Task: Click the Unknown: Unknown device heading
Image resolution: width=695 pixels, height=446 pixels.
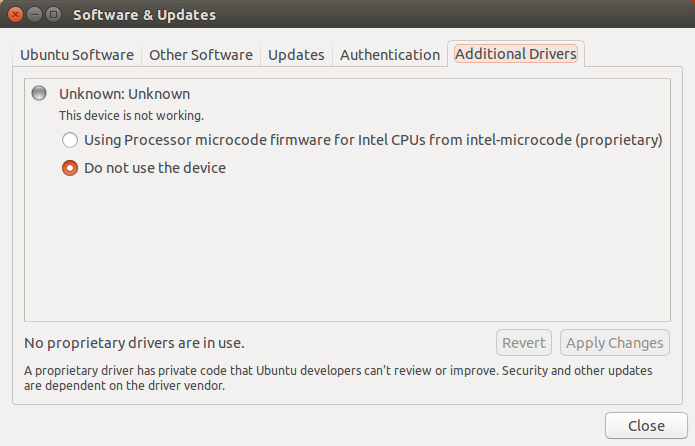Action: [125, 94]
